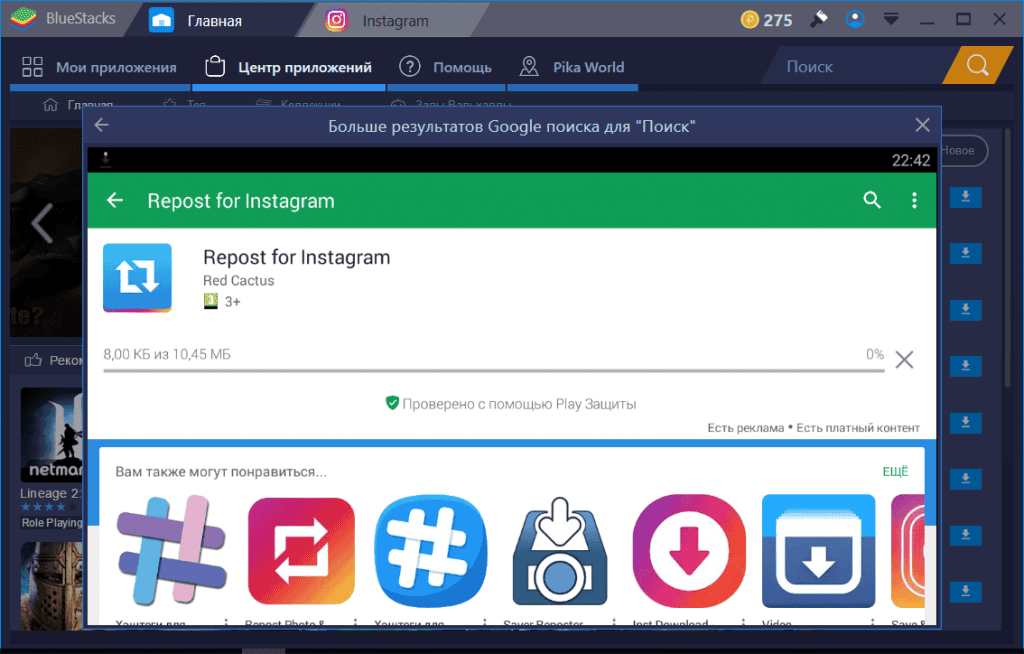
Task: Open the Помощь tab
Action: (446, 67)
